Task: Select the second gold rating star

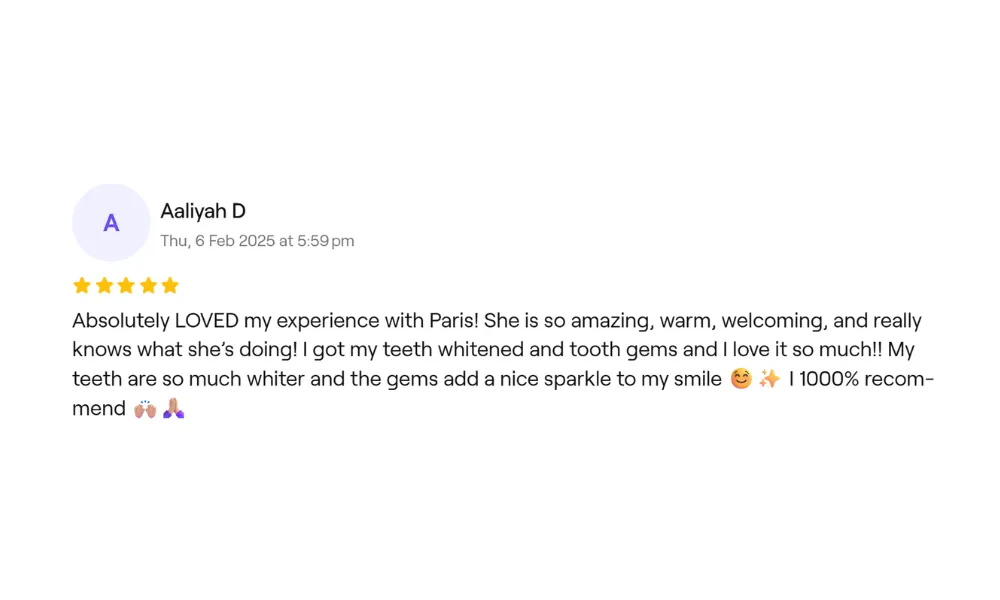Action: pyautogui.click(x=104, y=285)
